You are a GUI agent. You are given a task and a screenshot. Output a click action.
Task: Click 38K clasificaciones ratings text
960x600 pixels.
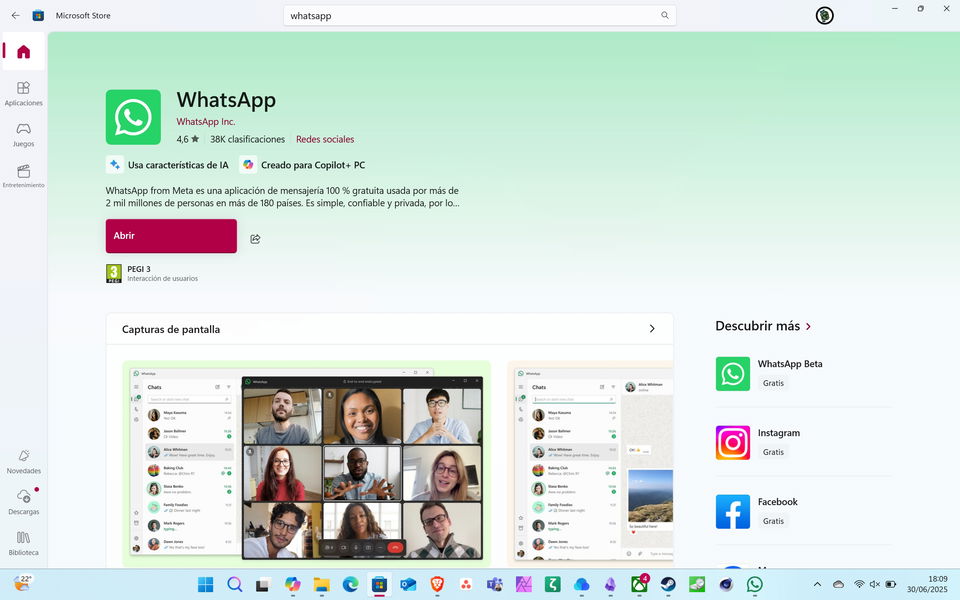coord(247,139)
